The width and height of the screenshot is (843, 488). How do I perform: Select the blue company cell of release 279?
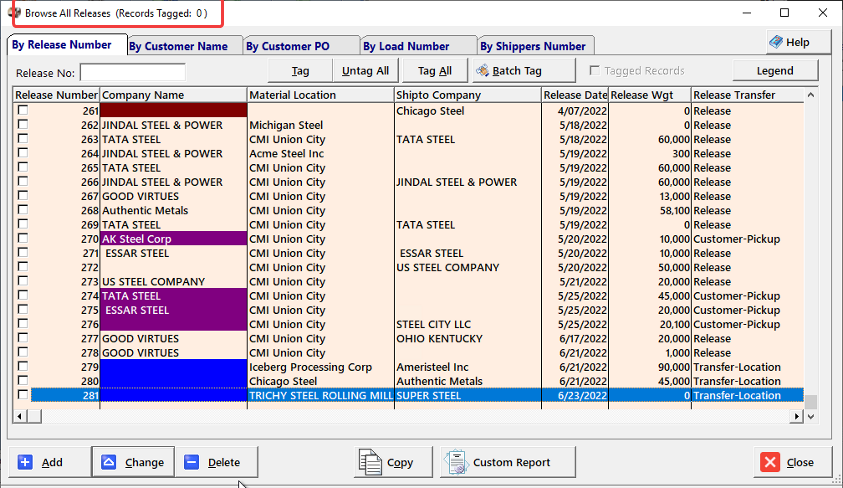point(174,367)
